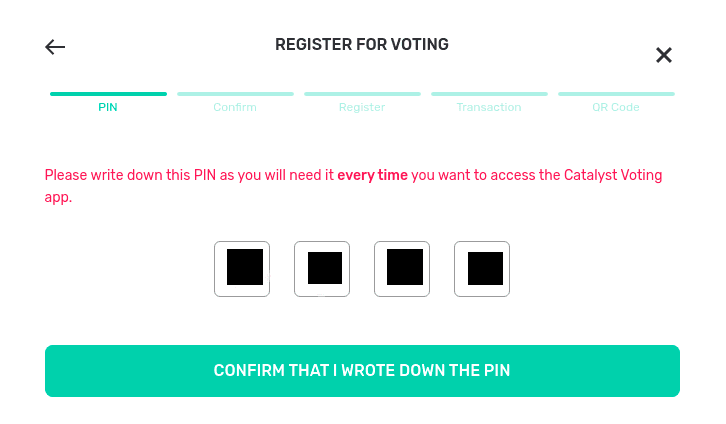
Task: Select the second PIN digit box
Action: tap(322, 269)
